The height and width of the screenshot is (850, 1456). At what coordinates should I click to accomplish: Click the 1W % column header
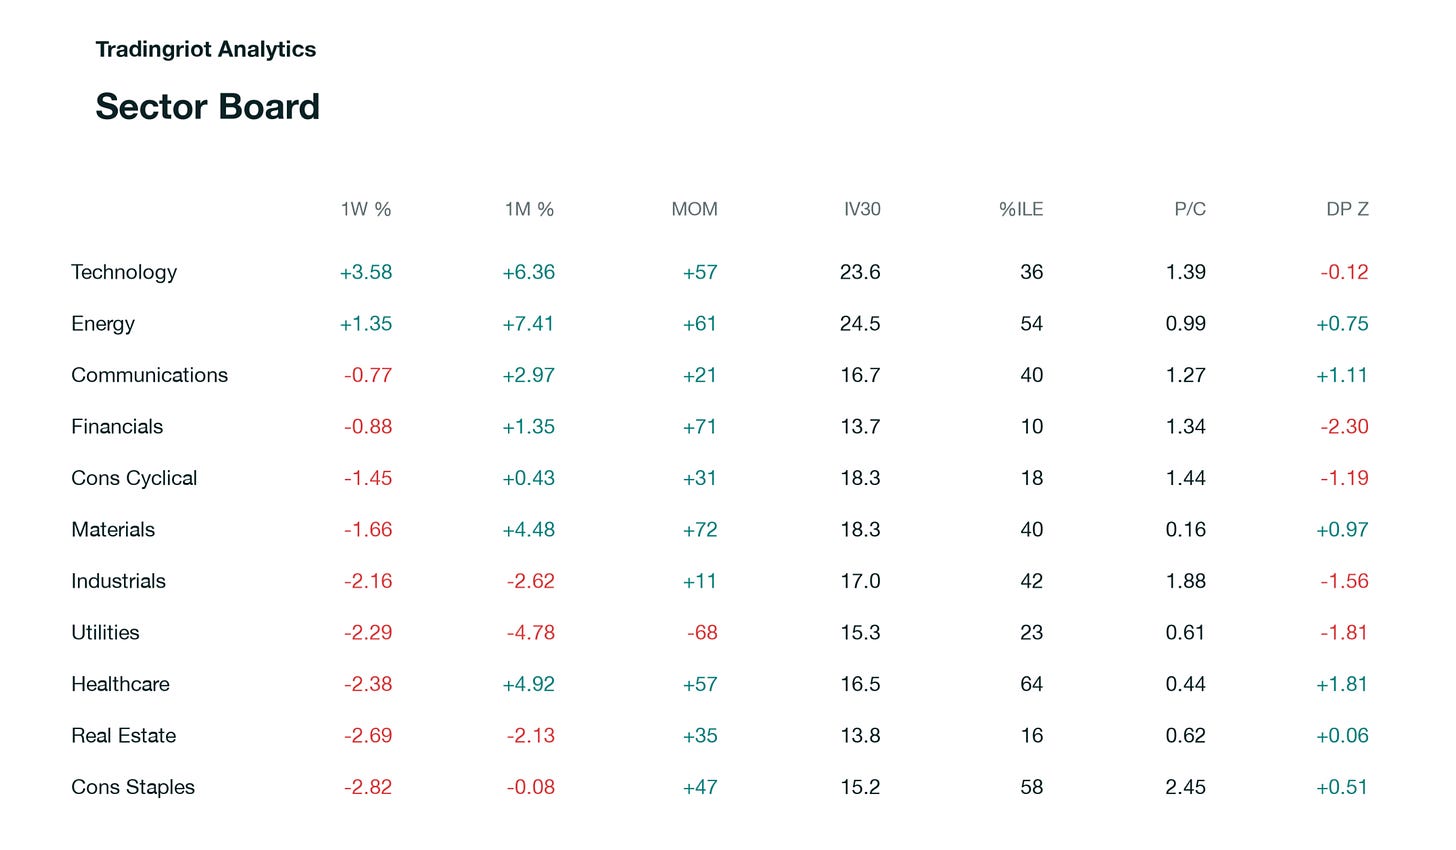(366, 209)
